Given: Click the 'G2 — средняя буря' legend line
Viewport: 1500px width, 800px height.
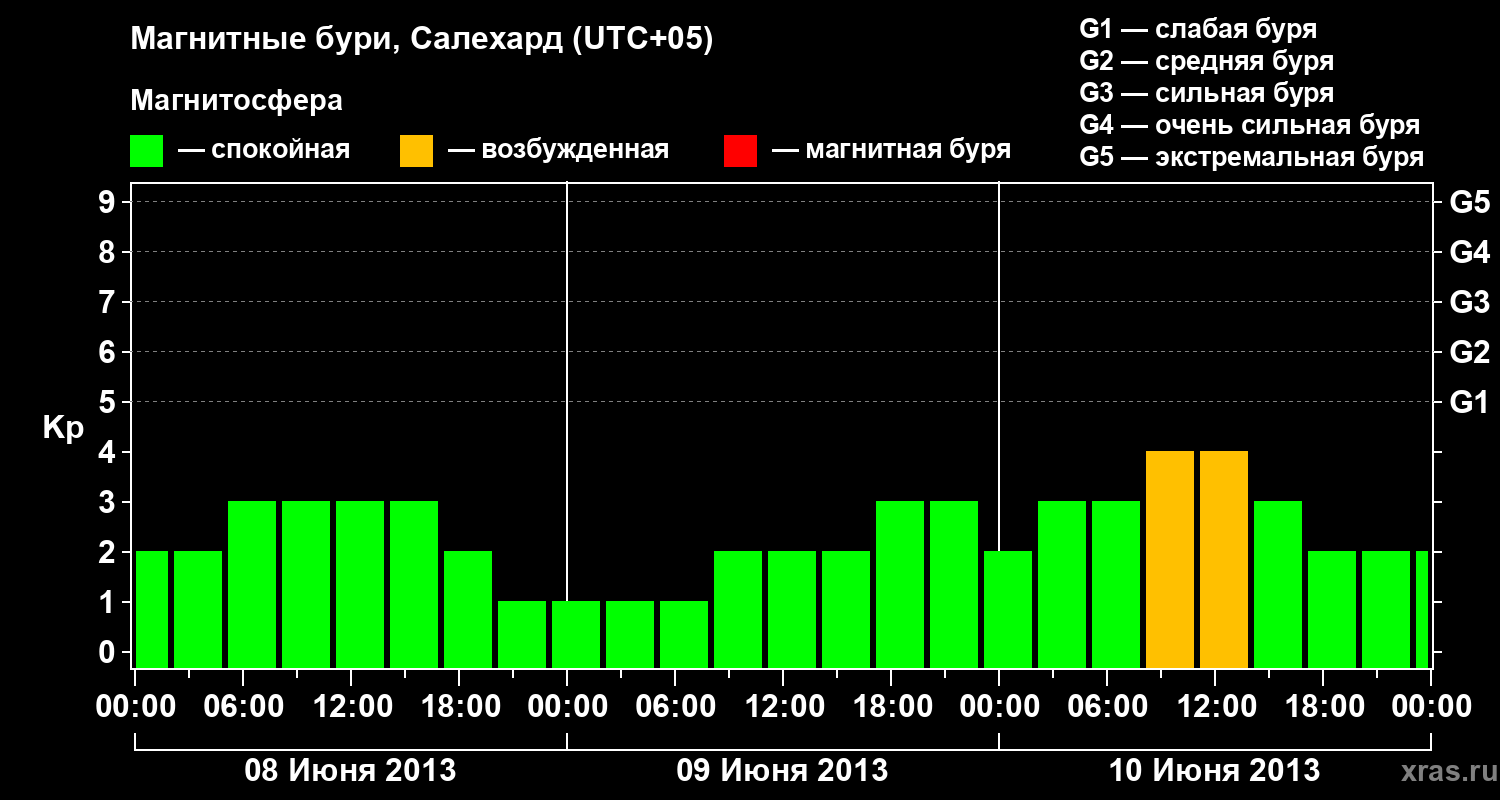Looking at the screenshot, I should click(1206, 61).
